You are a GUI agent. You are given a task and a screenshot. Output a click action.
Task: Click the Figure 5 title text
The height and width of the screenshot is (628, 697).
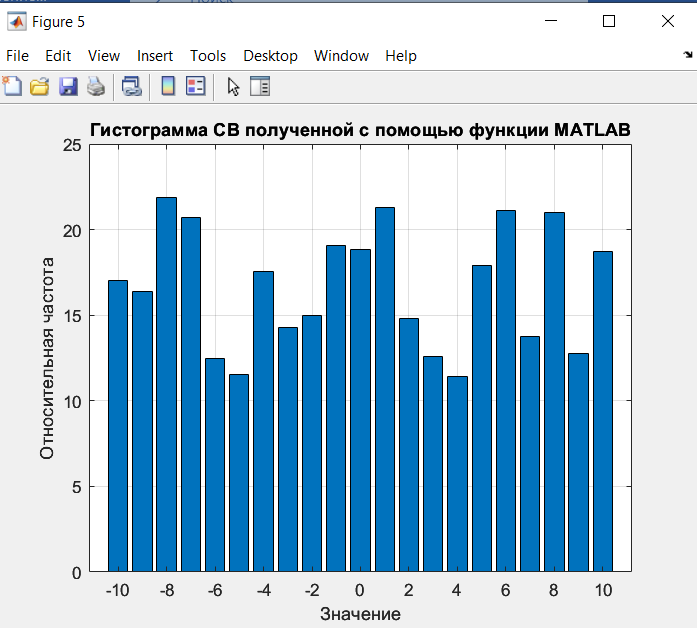click(x=58, y=22)
